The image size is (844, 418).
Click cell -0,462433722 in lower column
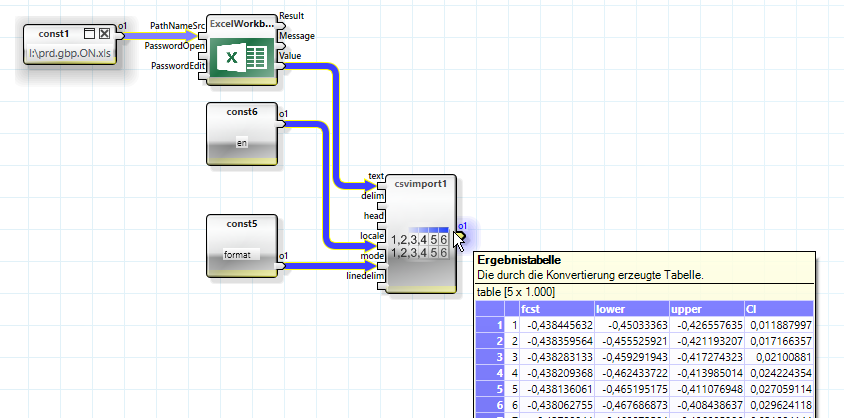coord(632,373)
